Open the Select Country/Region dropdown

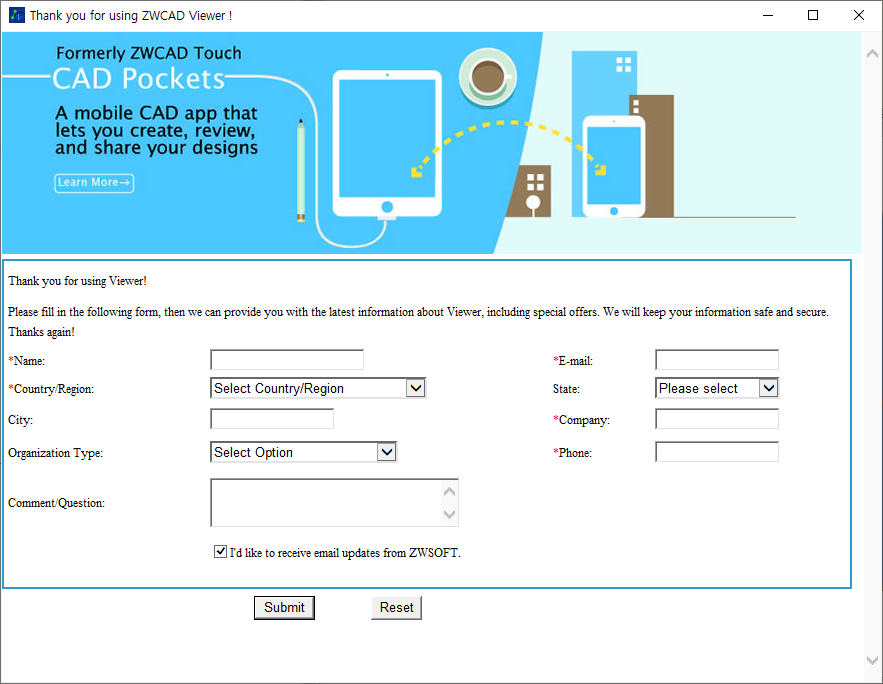pyautogui.click(x=318, y=388)
